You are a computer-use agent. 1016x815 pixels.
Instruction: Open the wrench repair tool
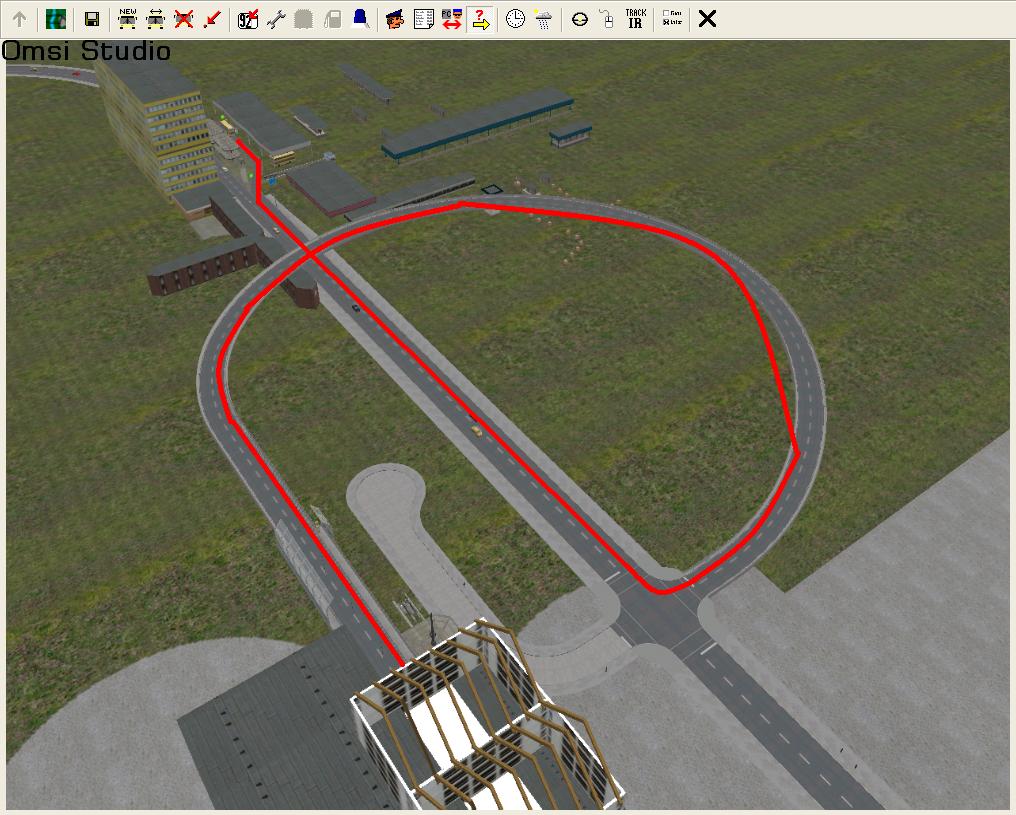[276, 19]
